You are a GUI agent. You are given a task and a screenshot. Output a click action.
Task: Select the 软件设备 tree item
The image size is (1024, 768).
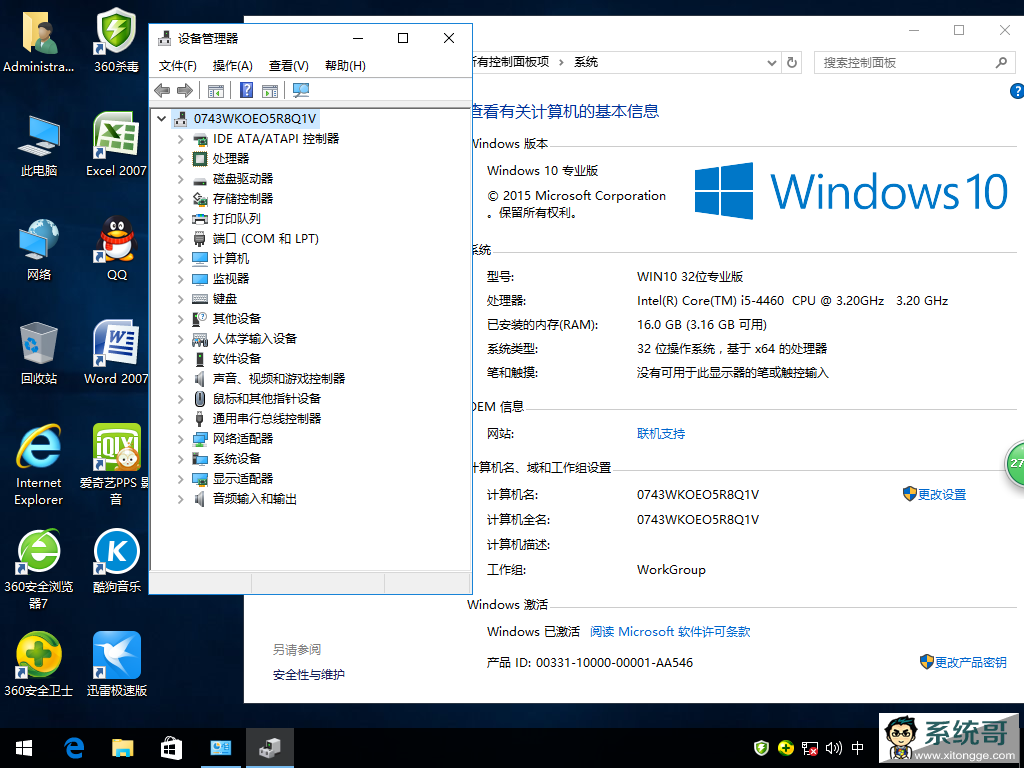pyautogui.click(x=236, y=359)
